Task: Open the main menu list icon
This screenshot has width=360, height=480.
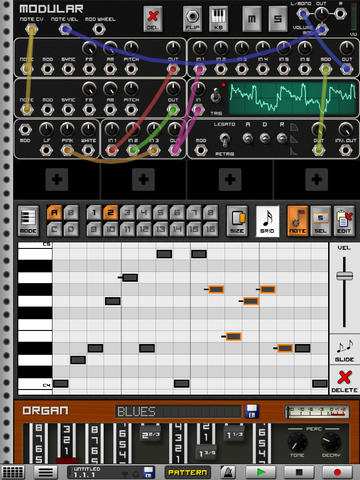Action: pos(46,472)
